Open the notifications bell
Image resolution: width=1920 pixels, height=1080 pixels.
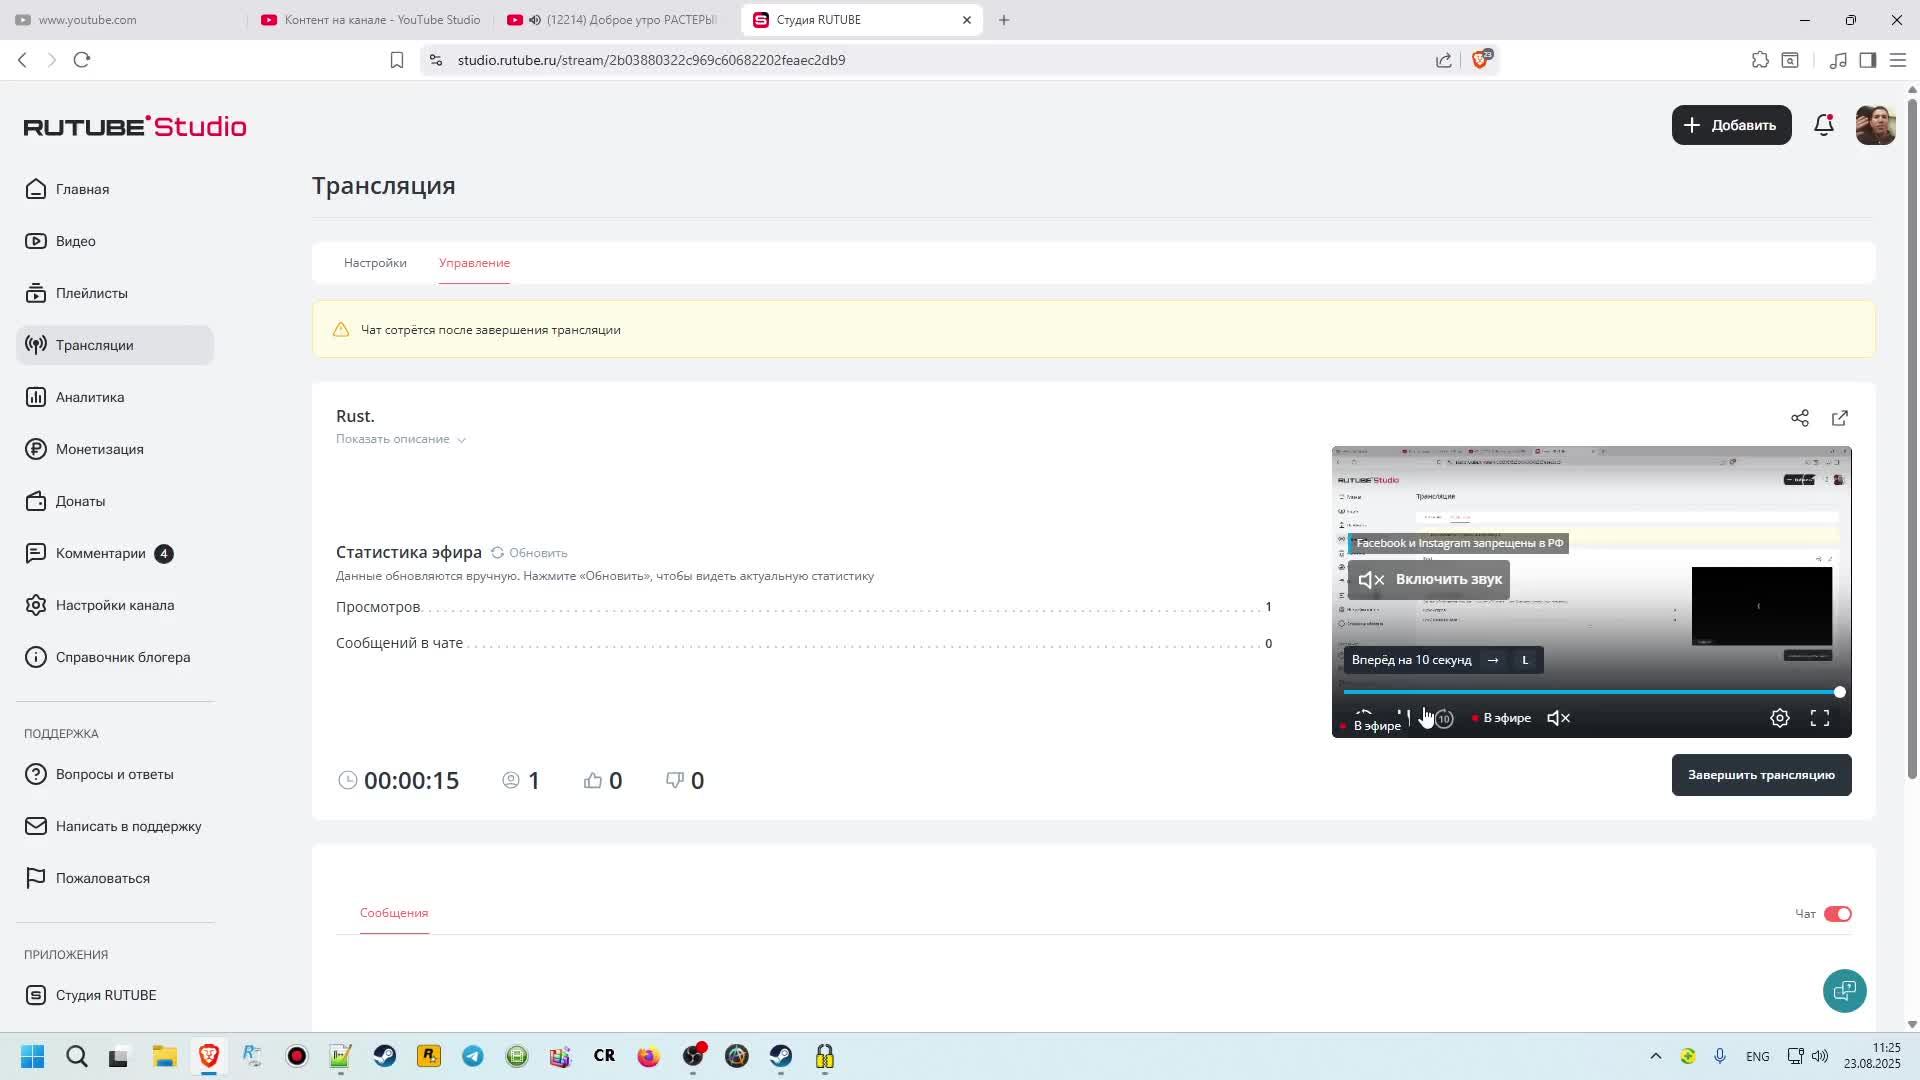[1823, 125]
